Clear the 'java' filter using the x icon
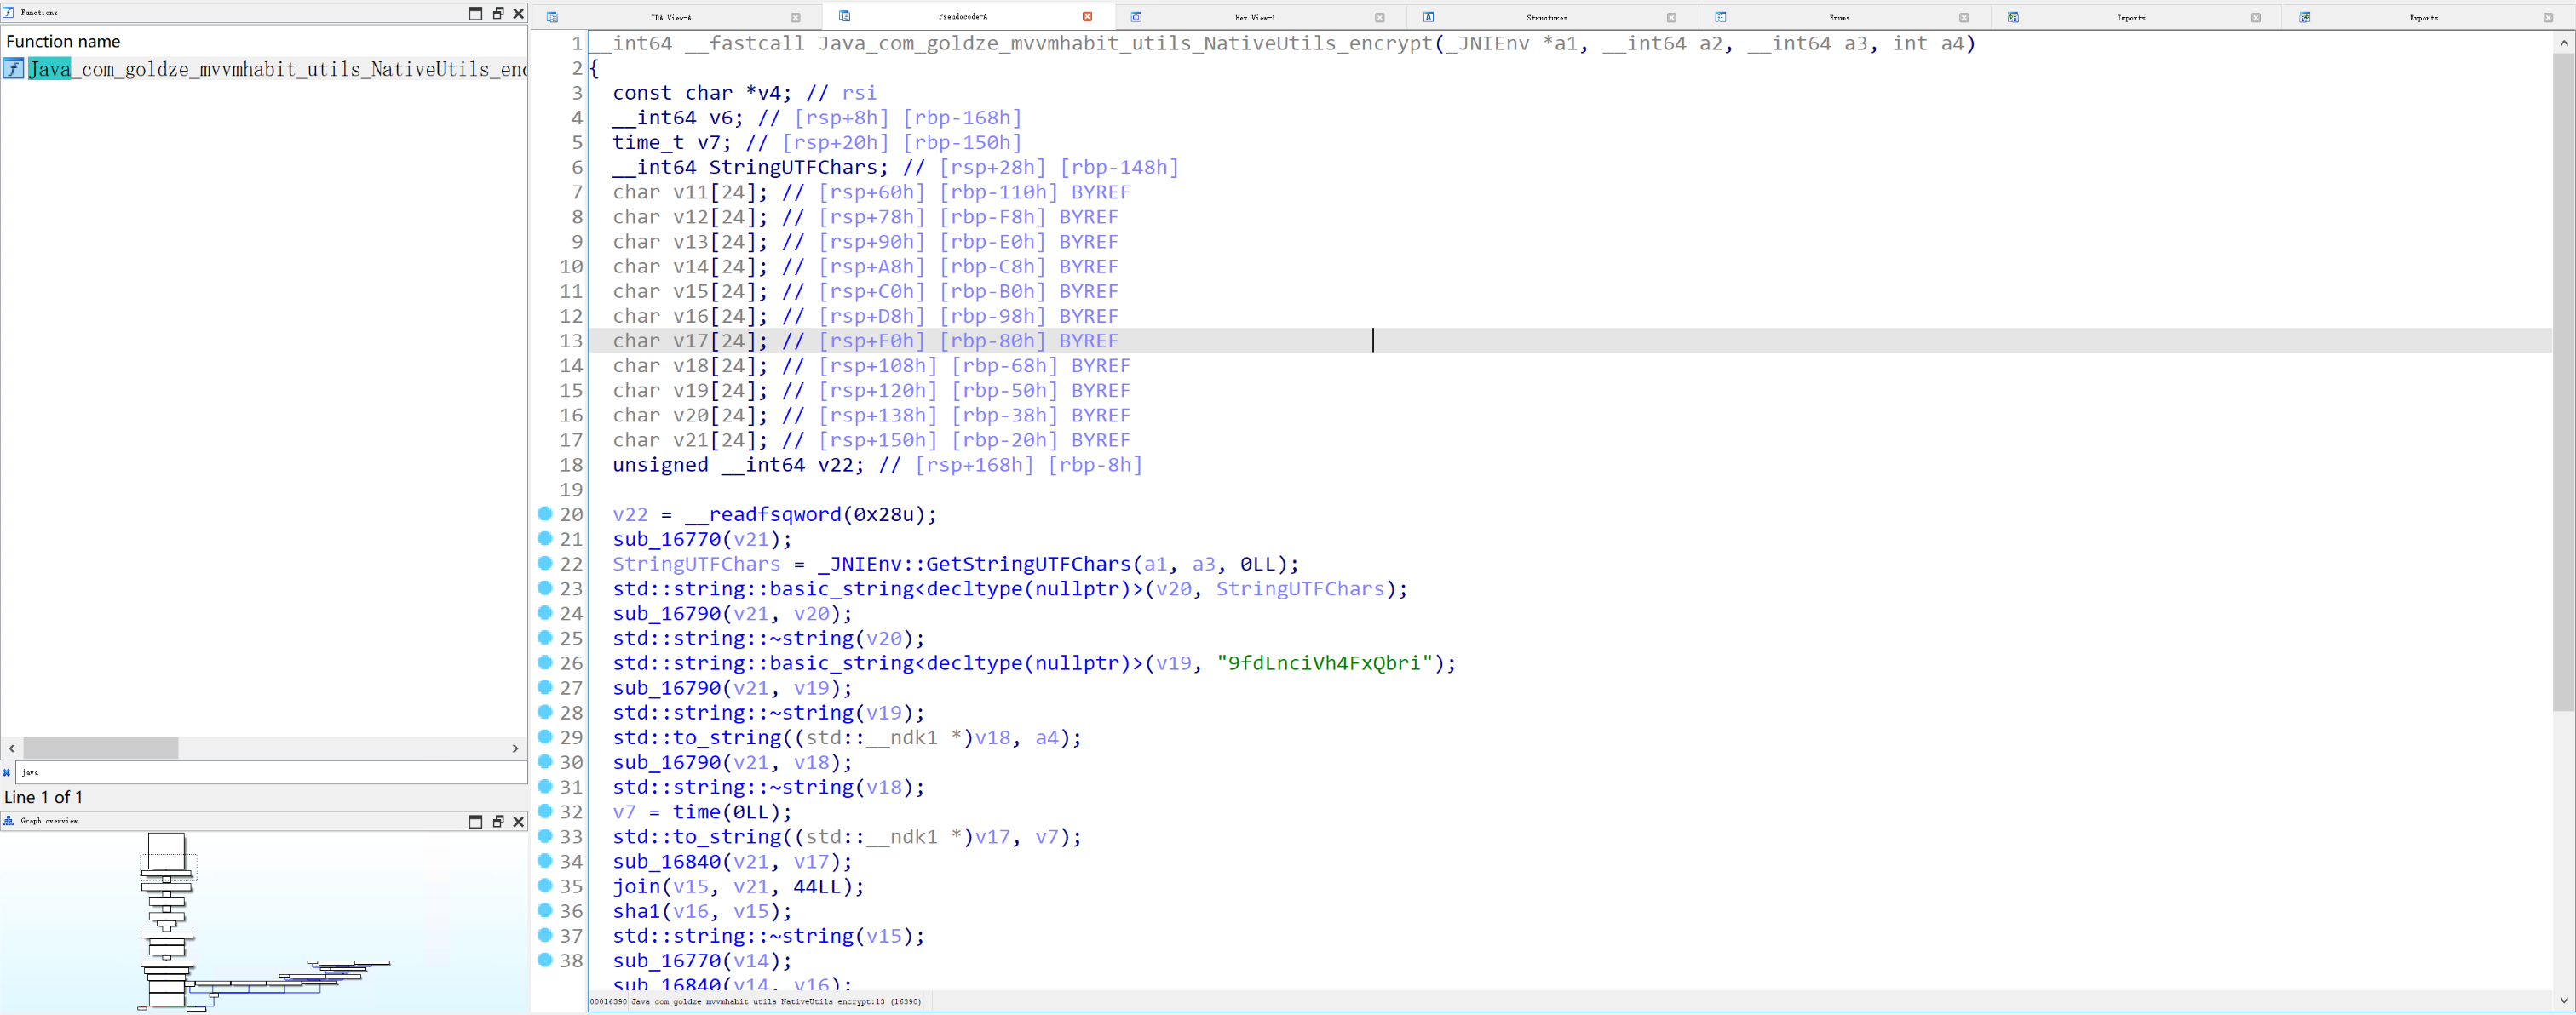This screenshot has height=1015, width=2576. [x=7, y=772]
